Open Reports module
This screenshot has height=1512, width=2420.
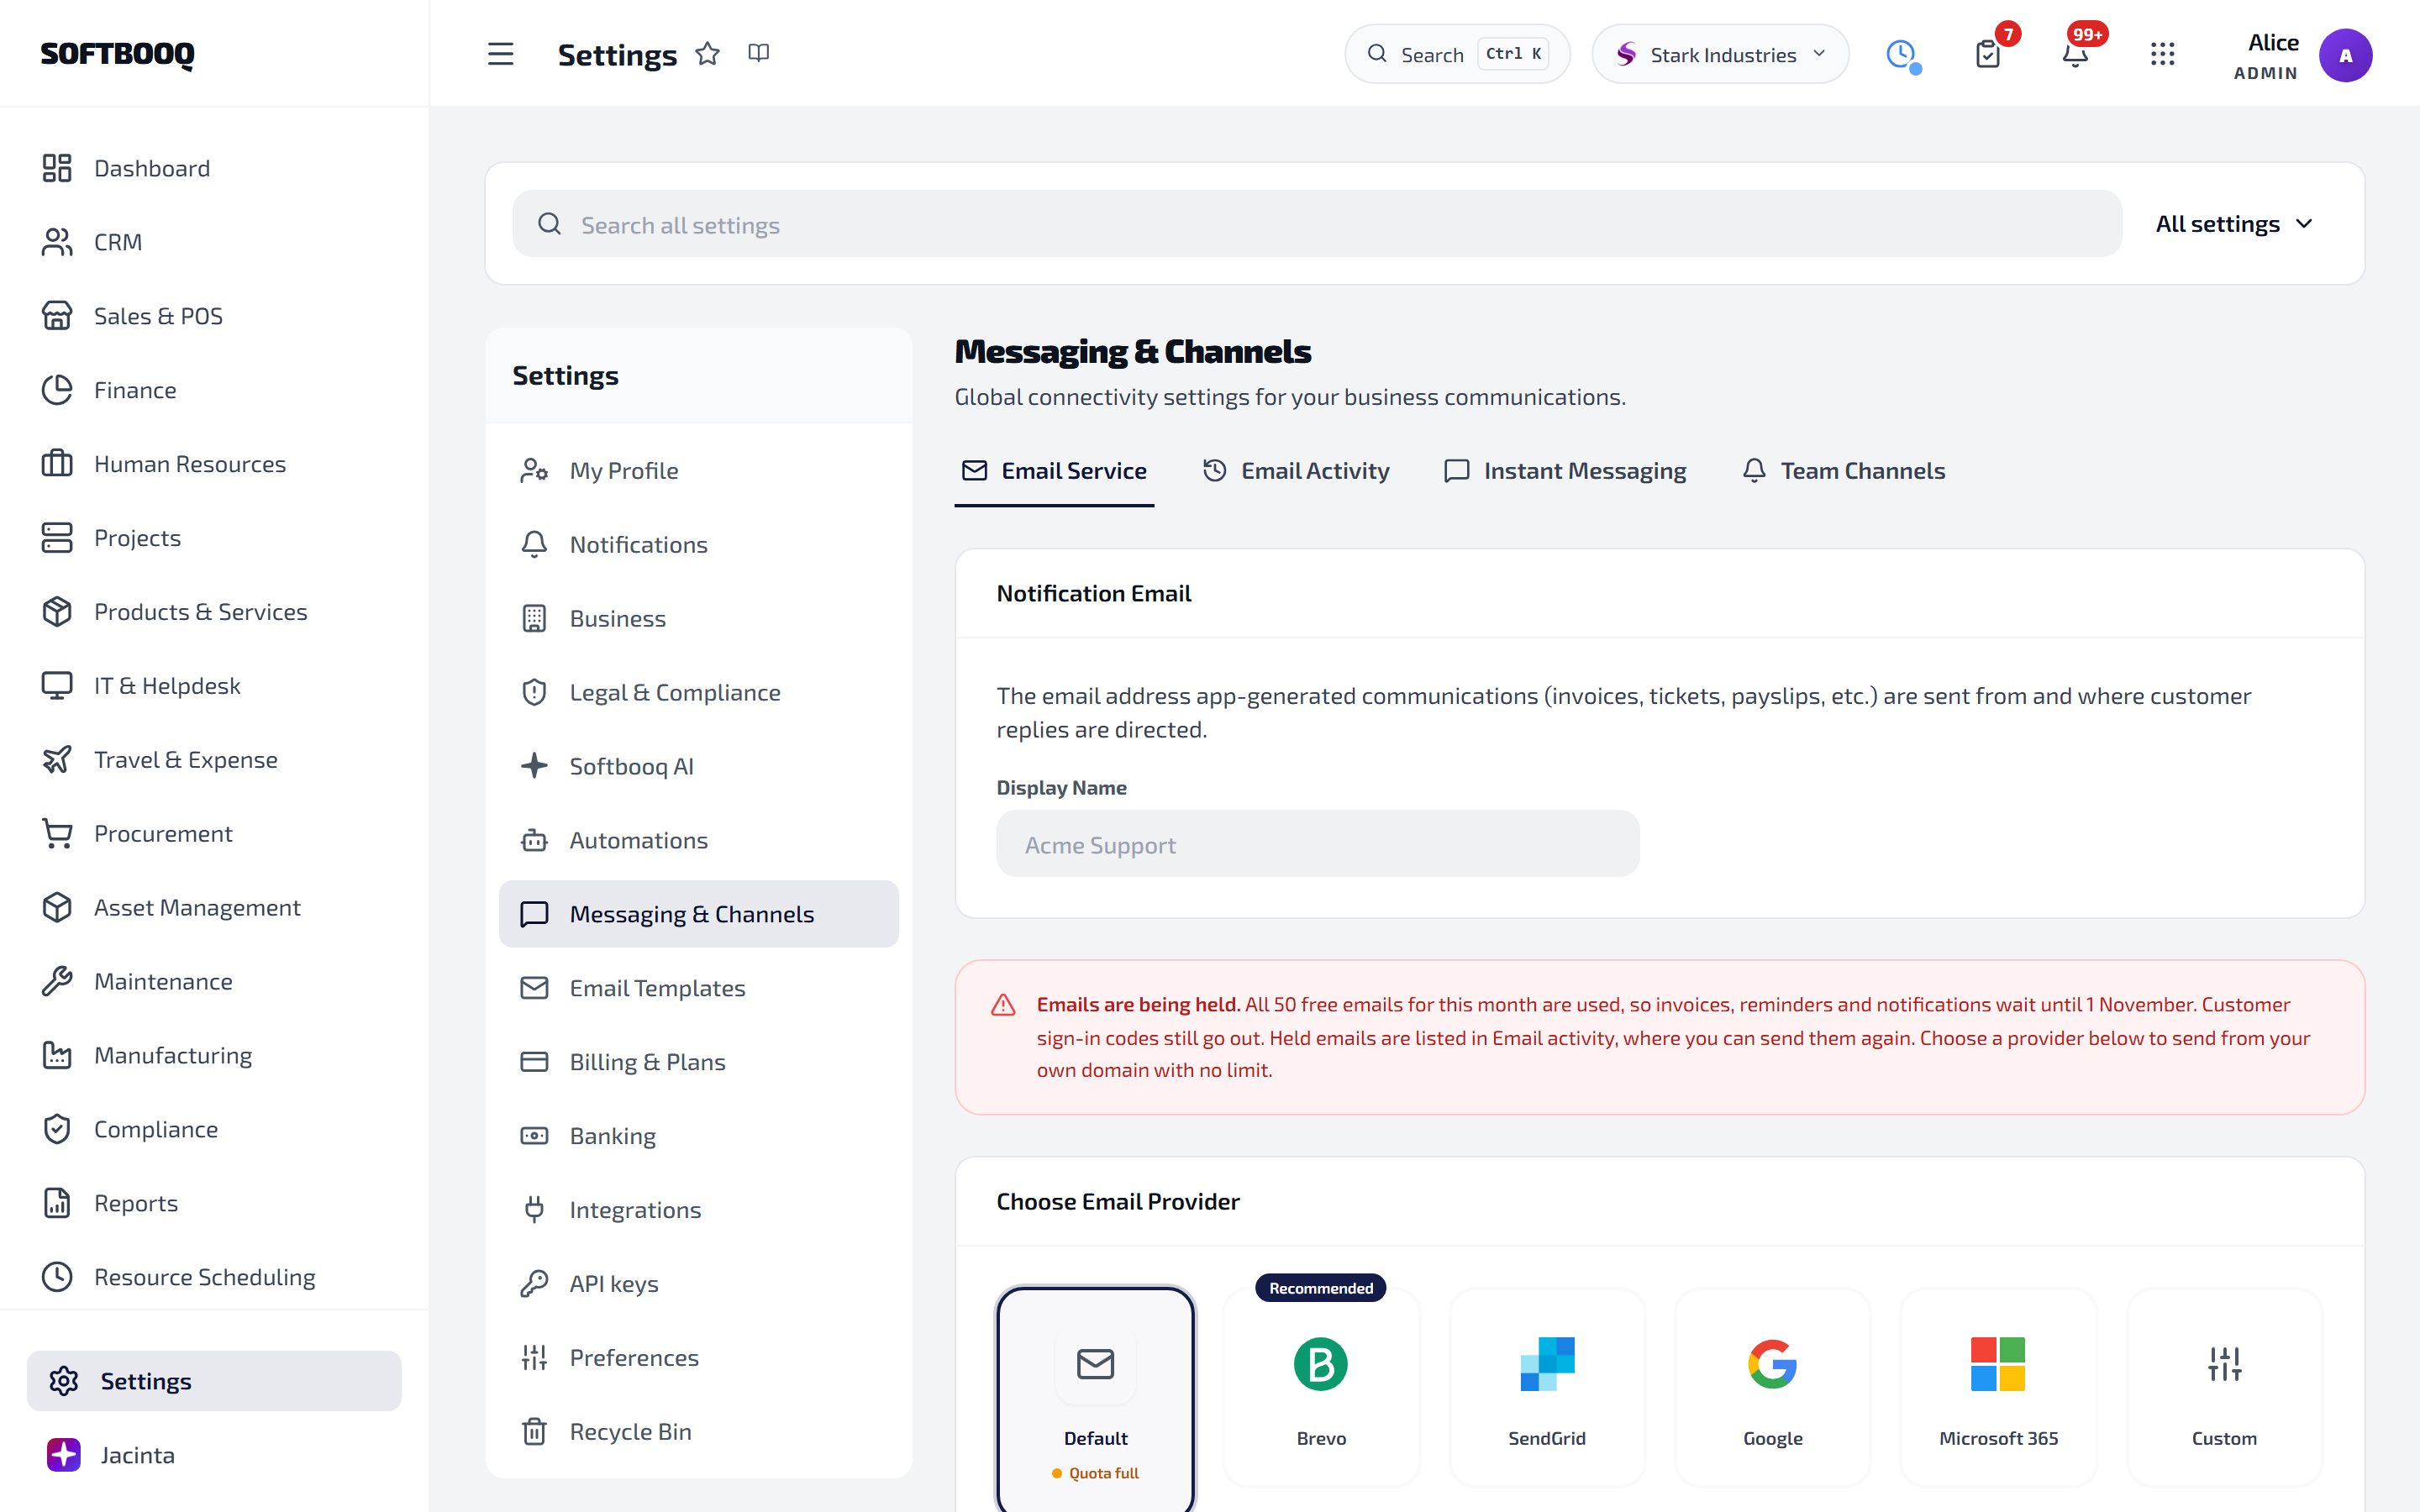pos(214,1204)
